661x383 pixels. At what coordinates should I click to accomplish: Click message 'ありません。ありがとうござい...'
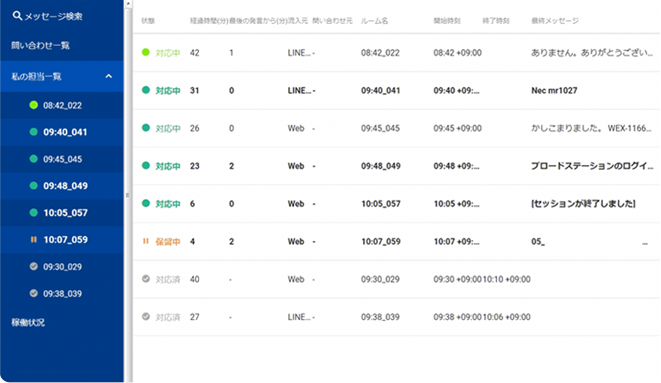(x=592, y=53)
